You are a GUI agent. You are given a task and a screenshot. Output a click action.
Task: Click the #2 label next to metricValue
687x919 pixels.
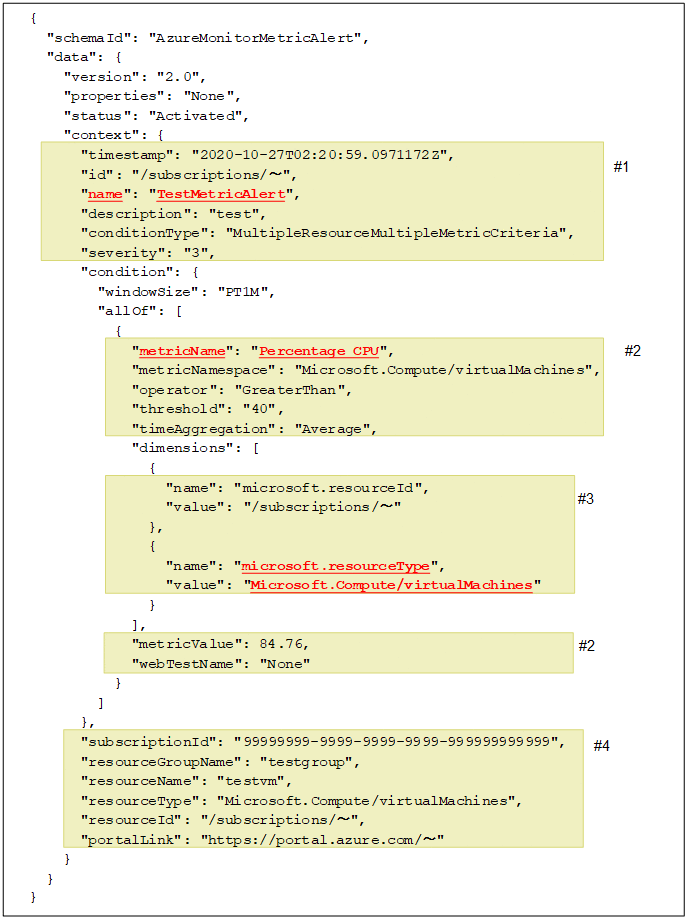586,645
